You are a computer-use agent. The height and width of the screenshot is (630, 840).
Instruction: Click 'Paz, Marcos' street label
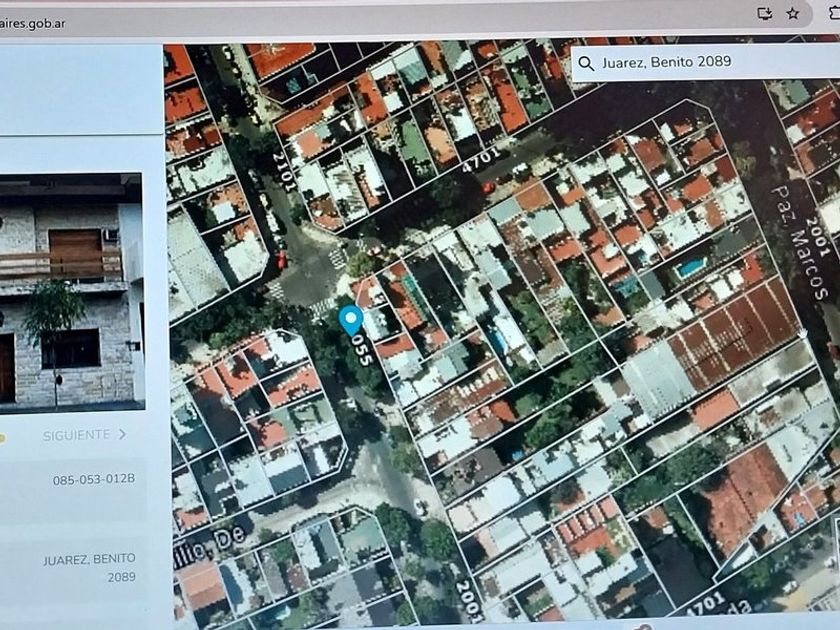click(x=800, y=243)
